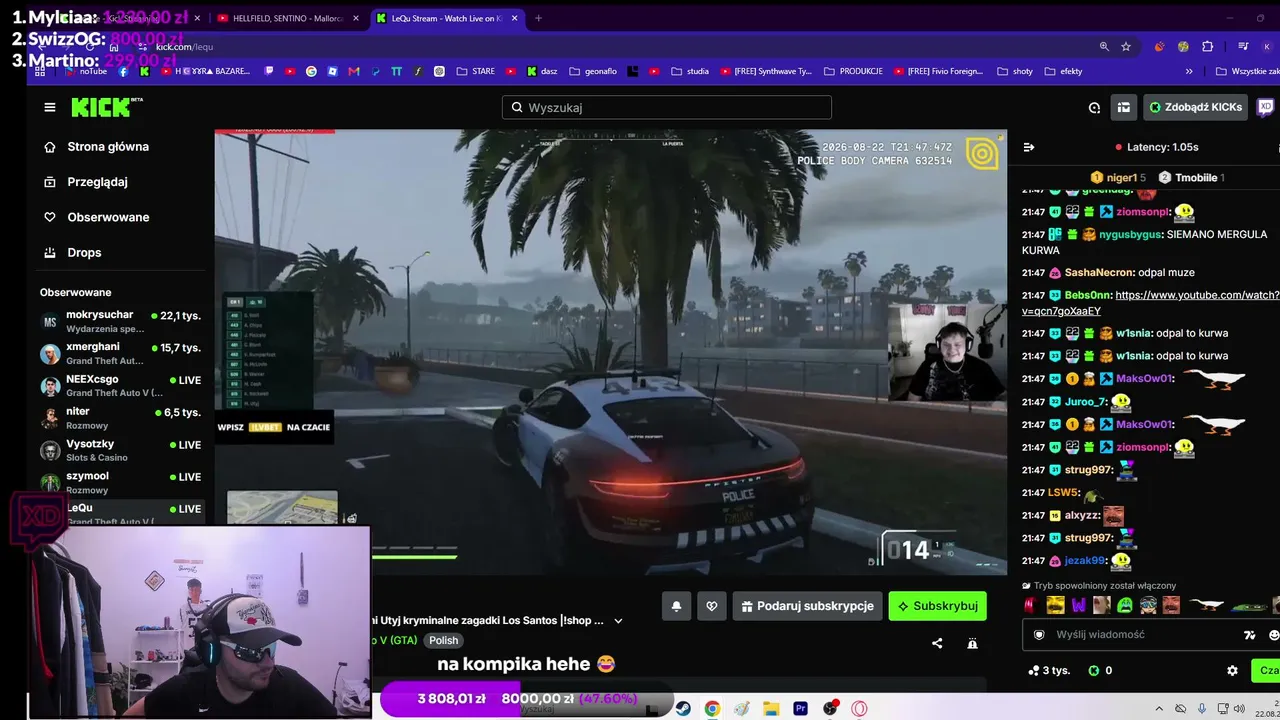This screenshot has width=1280, height=720.
Task: Bookmark this page with the star icon
Action: click(x=1126, y=47)
